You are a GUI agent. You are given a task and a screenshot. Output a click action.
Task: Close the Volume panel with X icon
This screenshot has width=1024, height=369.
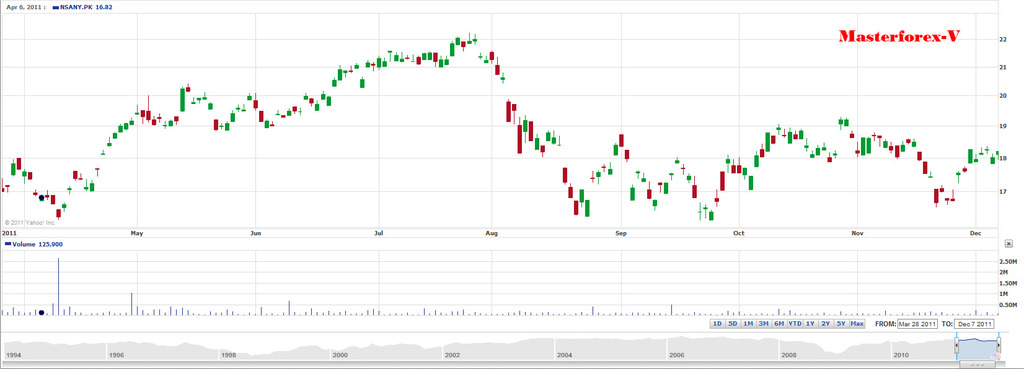(1008, 243)
